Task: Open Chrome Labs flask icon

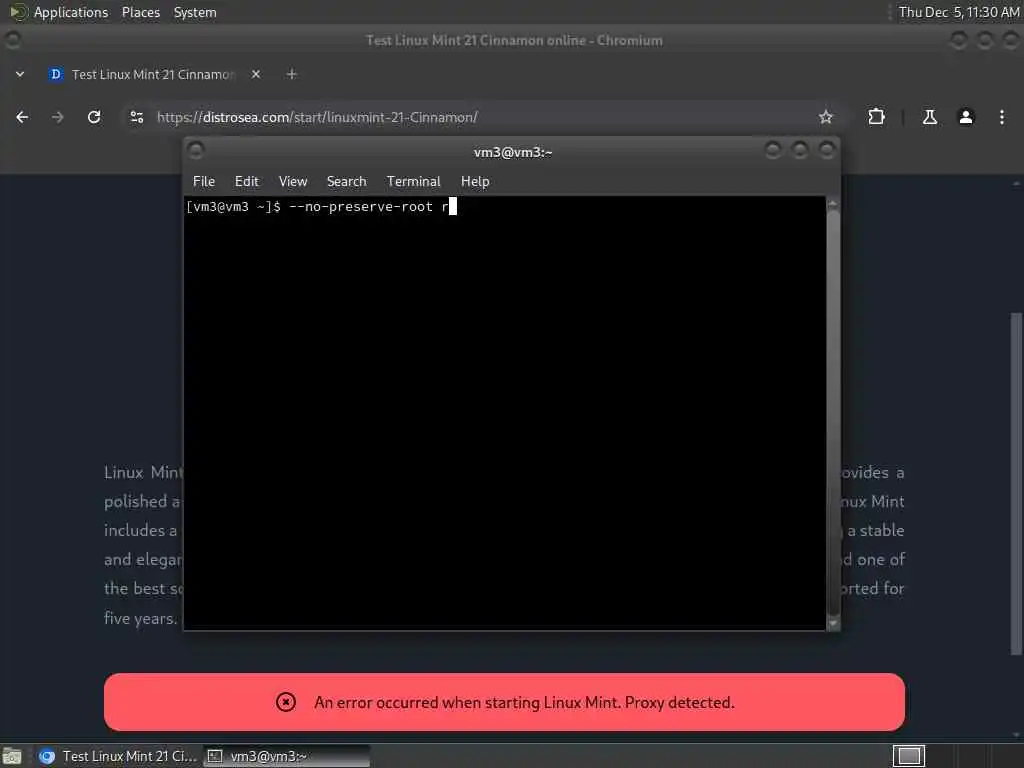Action: click(929, 118)
